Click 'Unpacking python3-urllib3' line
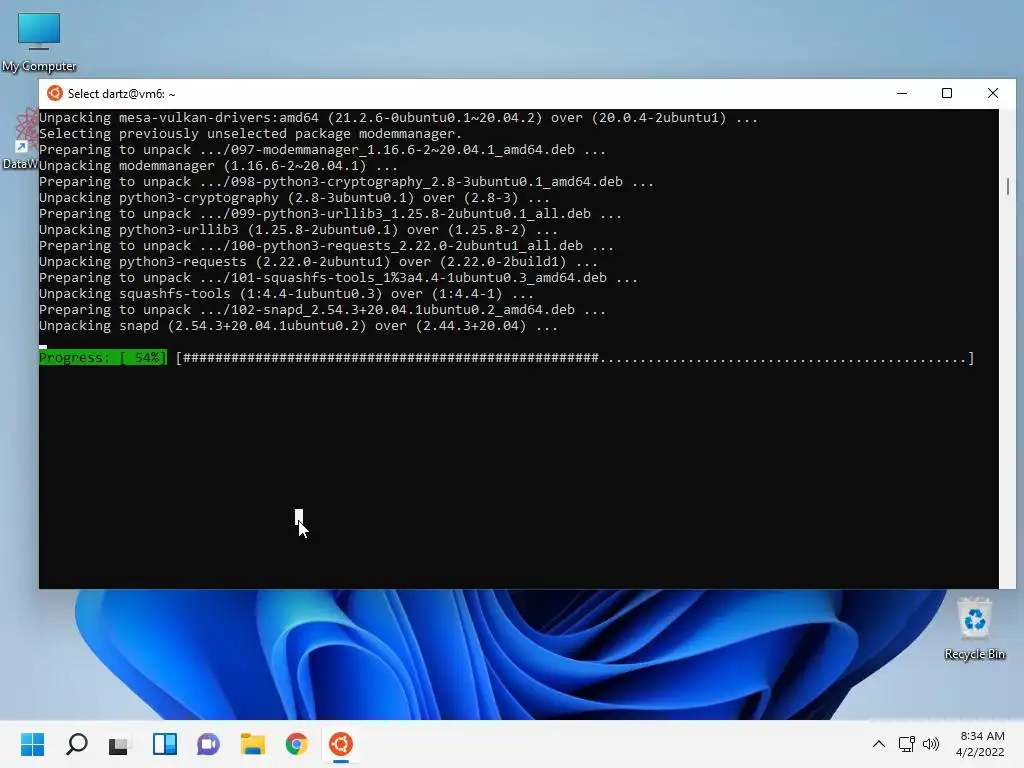This screenshot has width=1024, height=768. click(298, 230)
